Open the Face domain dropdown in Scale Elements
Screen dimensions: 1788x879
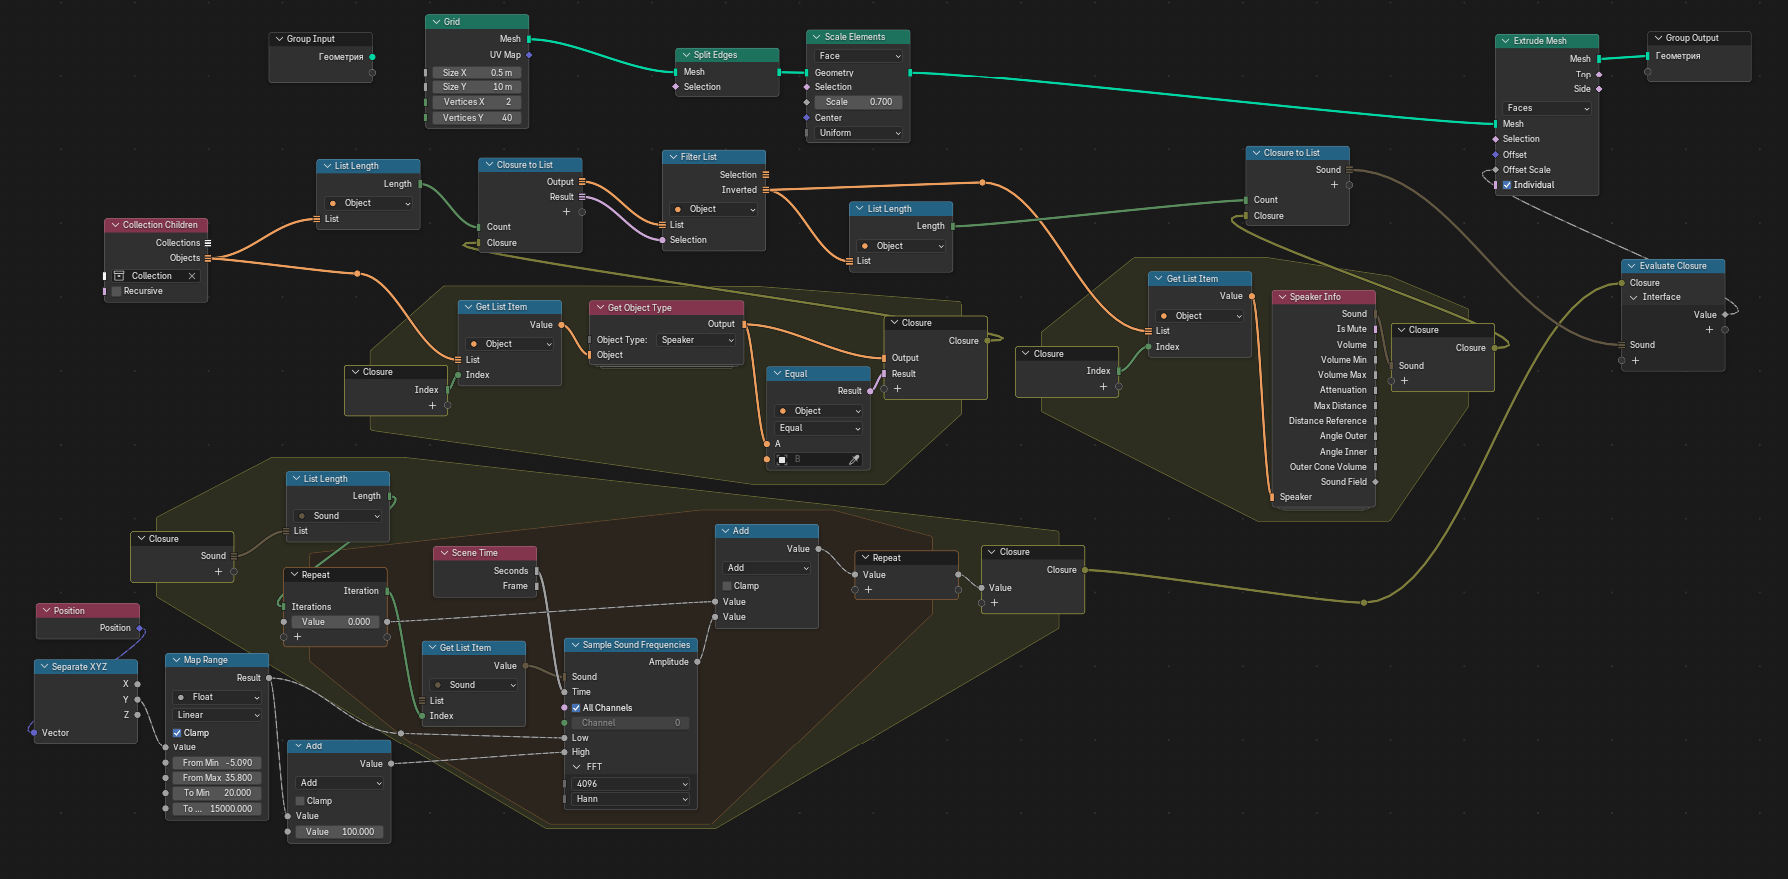tap(859, 56)
